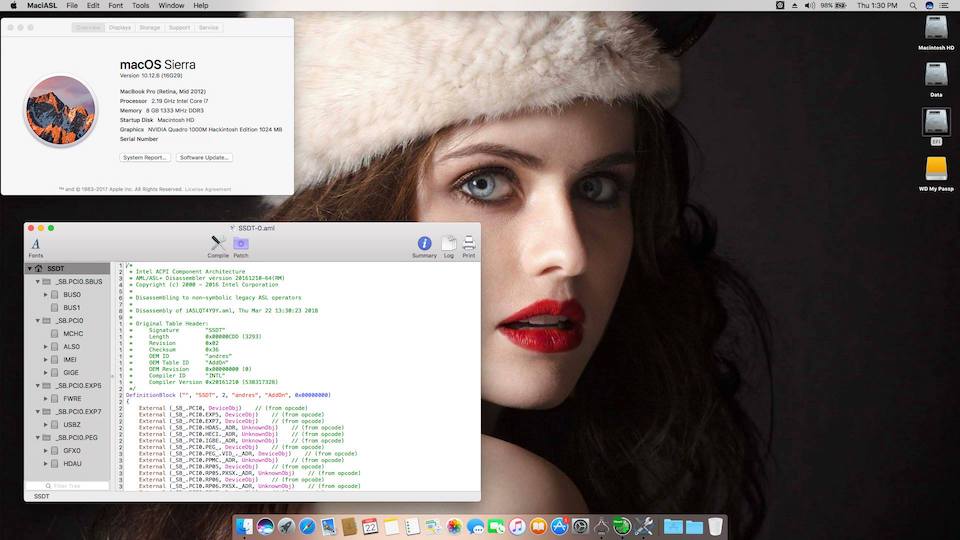
Task: Switch to the Displays tab
Action: 120,28
